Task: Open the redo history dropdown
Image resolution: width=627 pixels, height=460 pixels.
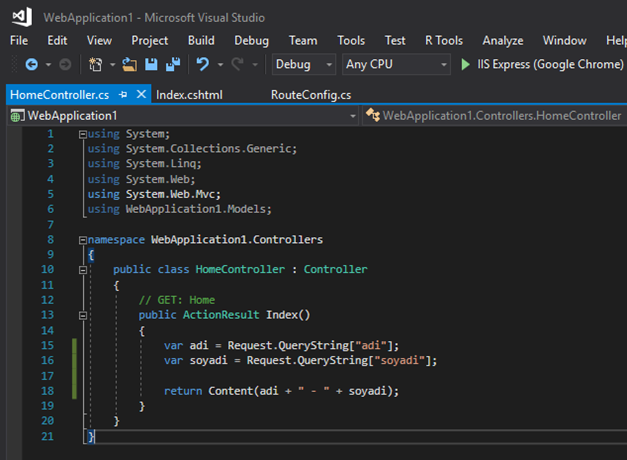Action: (x=255, y=64)
